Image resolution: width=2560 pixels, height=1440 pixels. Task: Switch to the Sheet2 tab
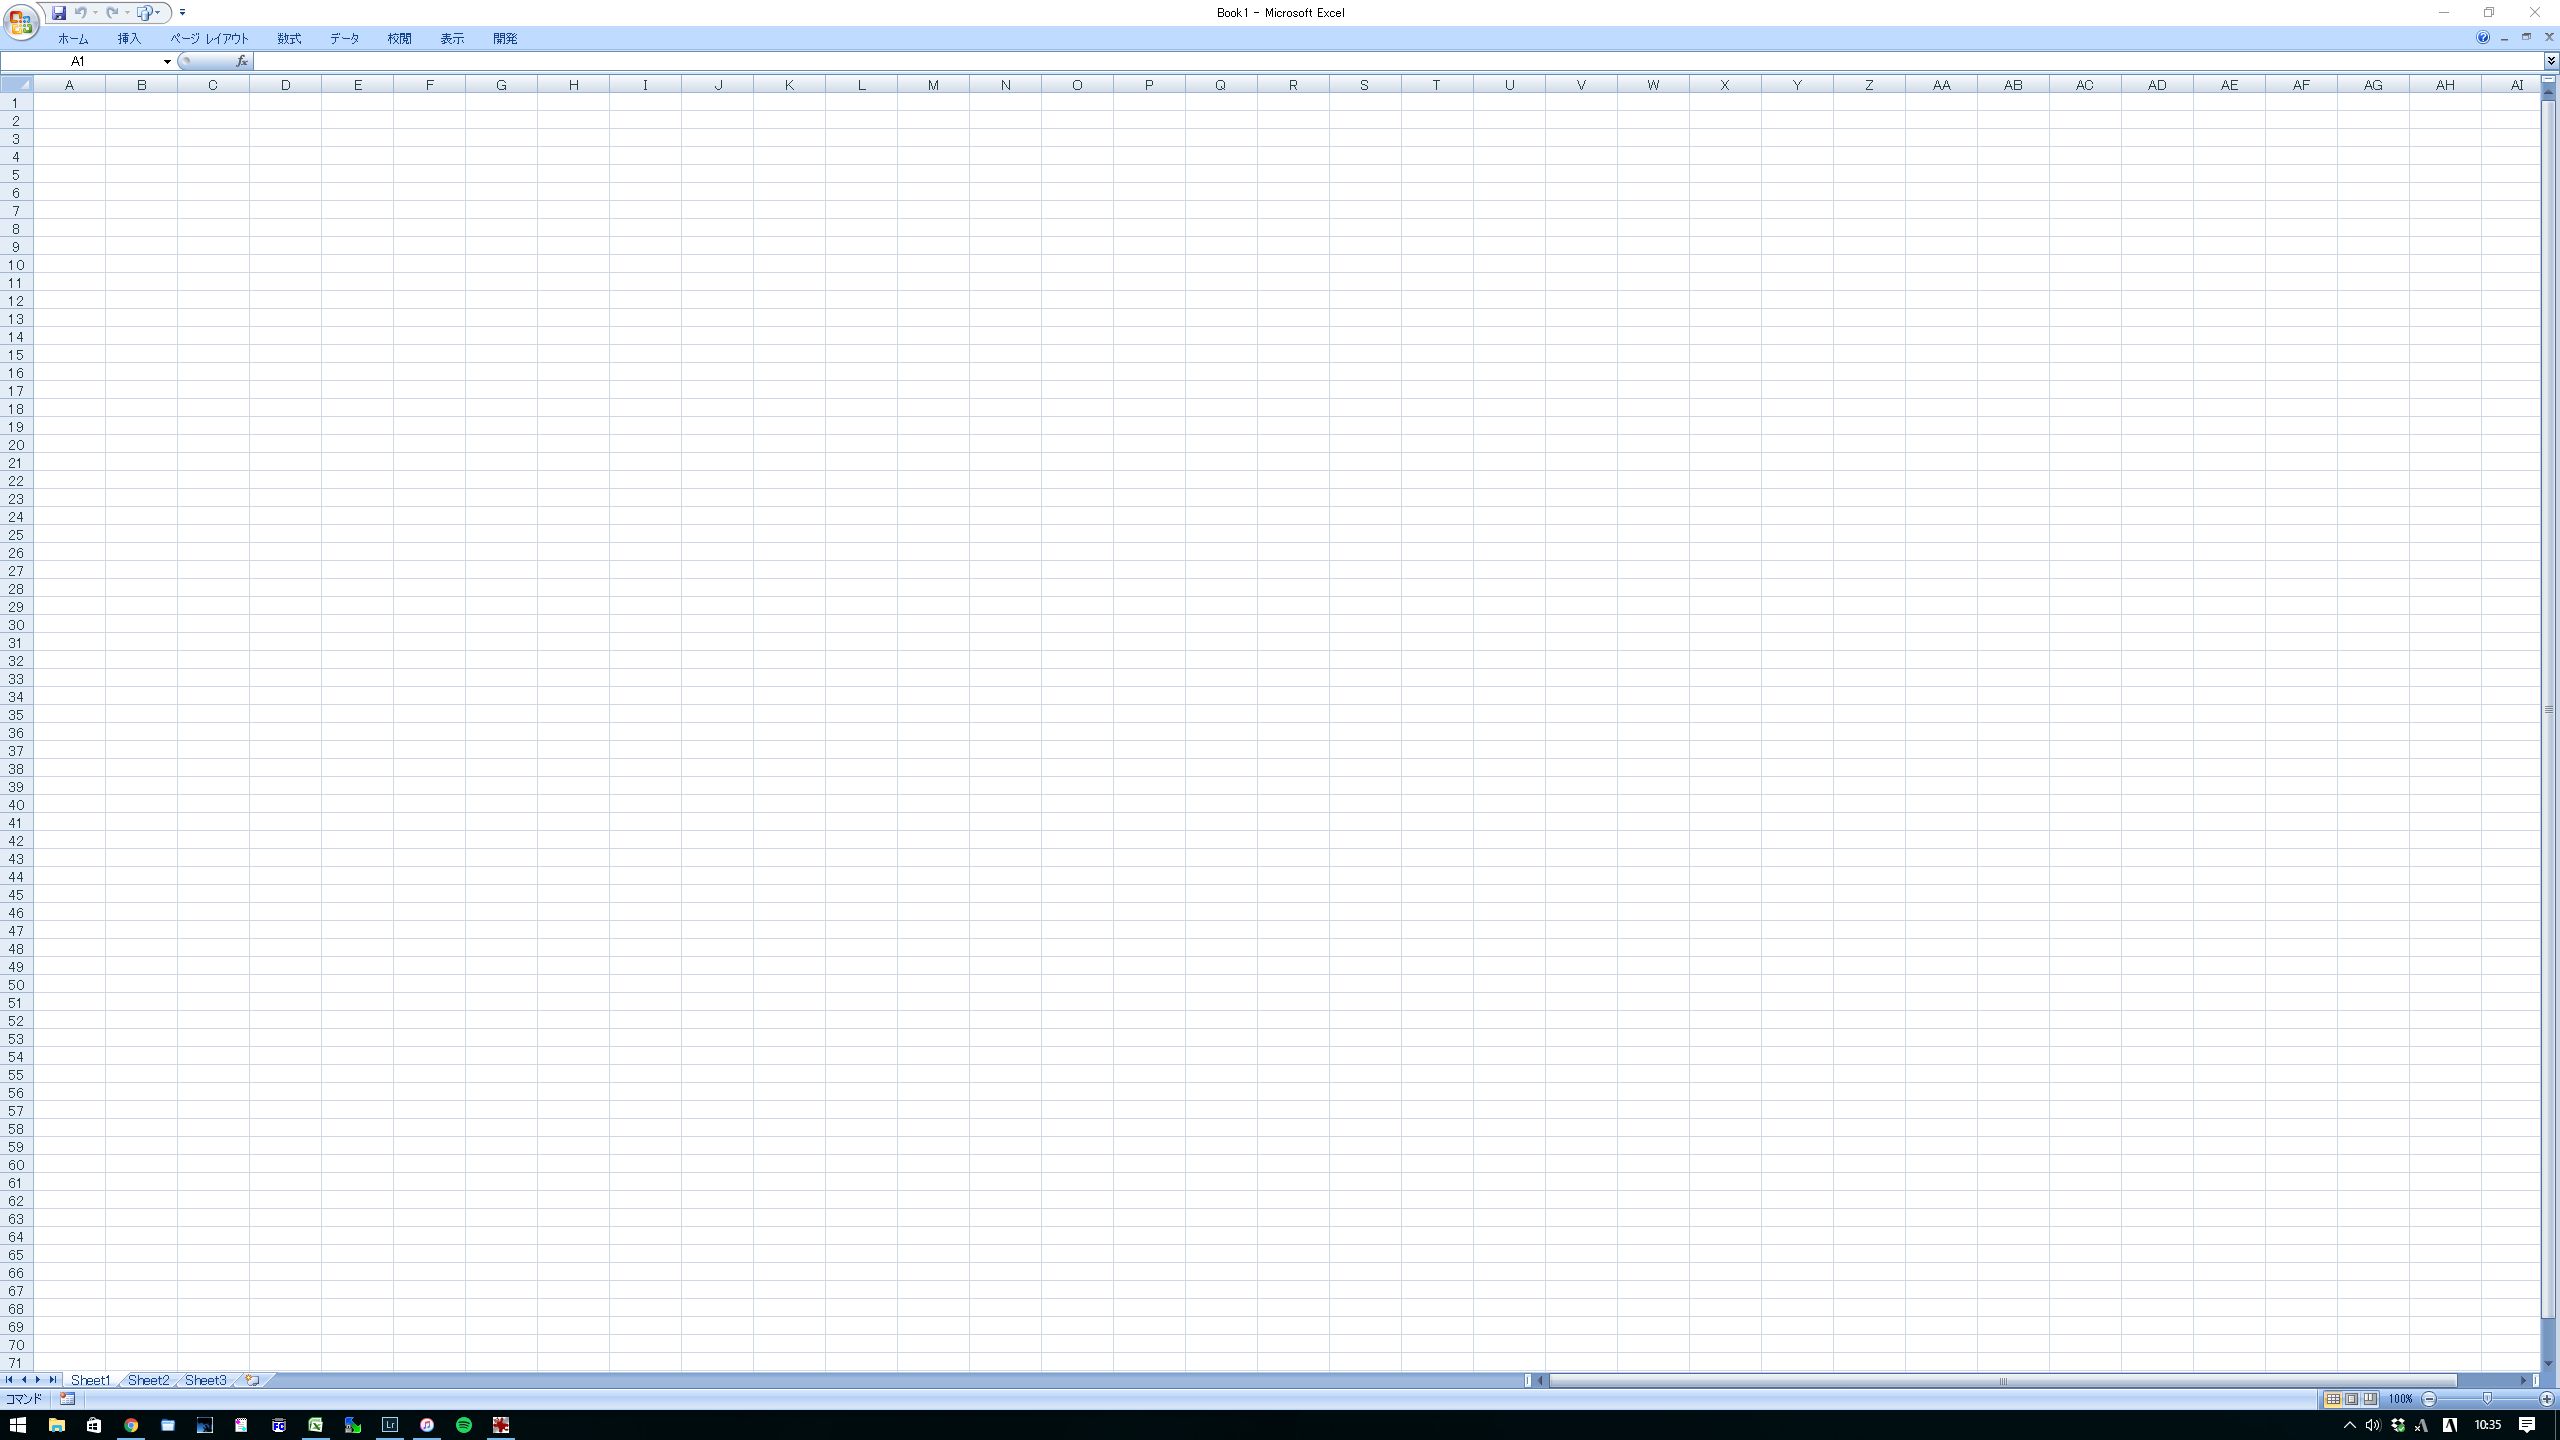tap(148, 1380)
